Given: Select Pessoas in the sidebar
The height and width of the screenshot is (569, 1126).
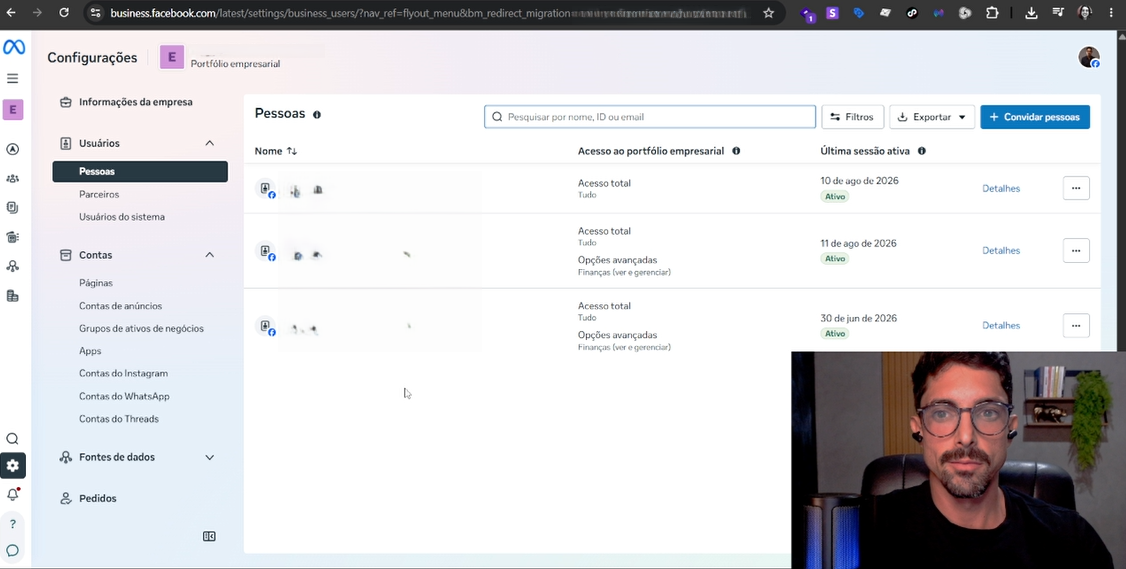Looking at the screenshot, I should pos(140,171).
